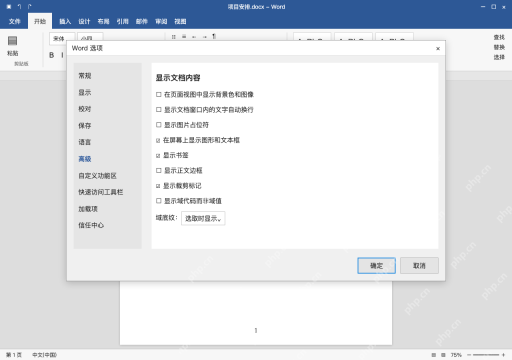Click the zoom out minus icon
Viewport: 512px width, 360px height.
tap(469, 355)
